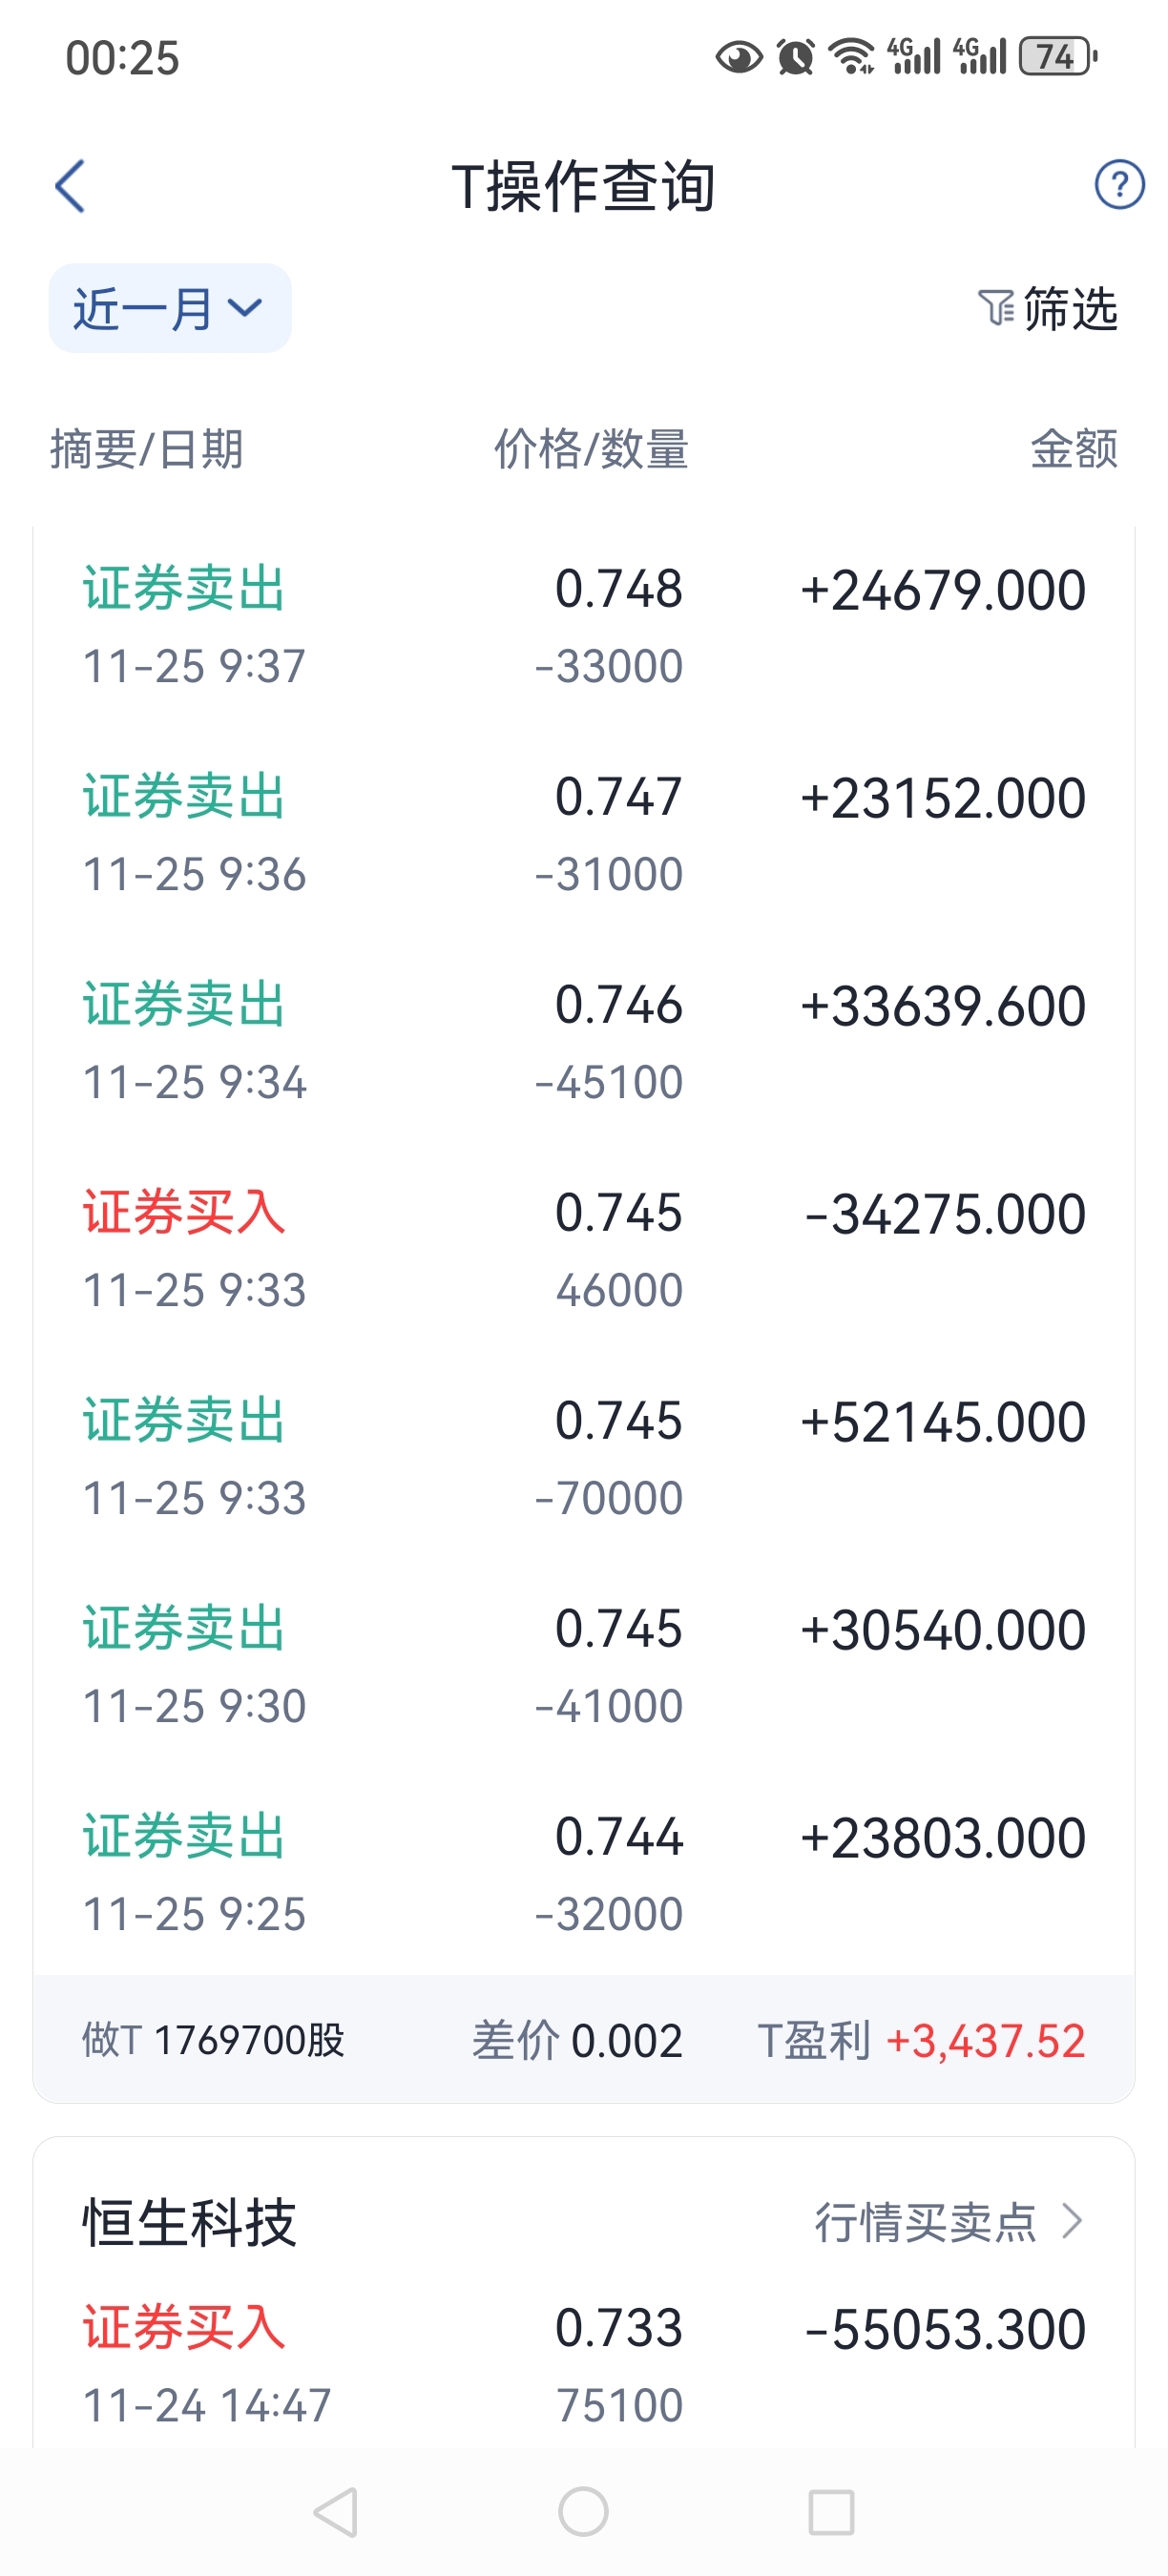The height and width of the screenshot is (2576, 1168).
Task: Tap the 摘要/日期 column header
Action: pyautogui.click(x=147, y=449)
